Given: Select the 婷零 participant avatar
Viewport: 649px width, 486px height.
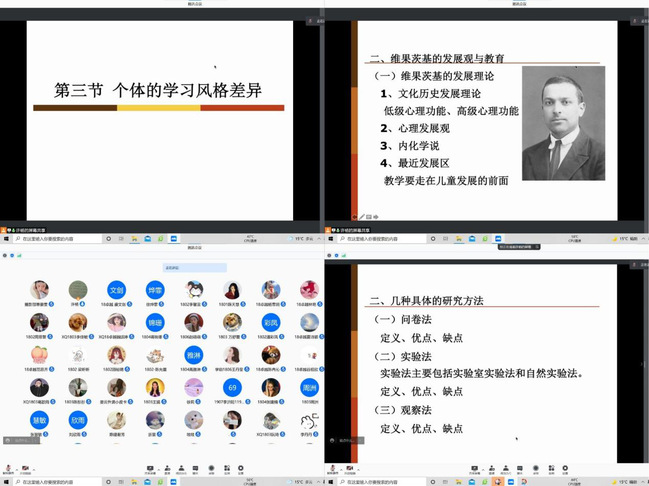Looking at the screenshot, I should pyautogui.click(x=154, y=289).
